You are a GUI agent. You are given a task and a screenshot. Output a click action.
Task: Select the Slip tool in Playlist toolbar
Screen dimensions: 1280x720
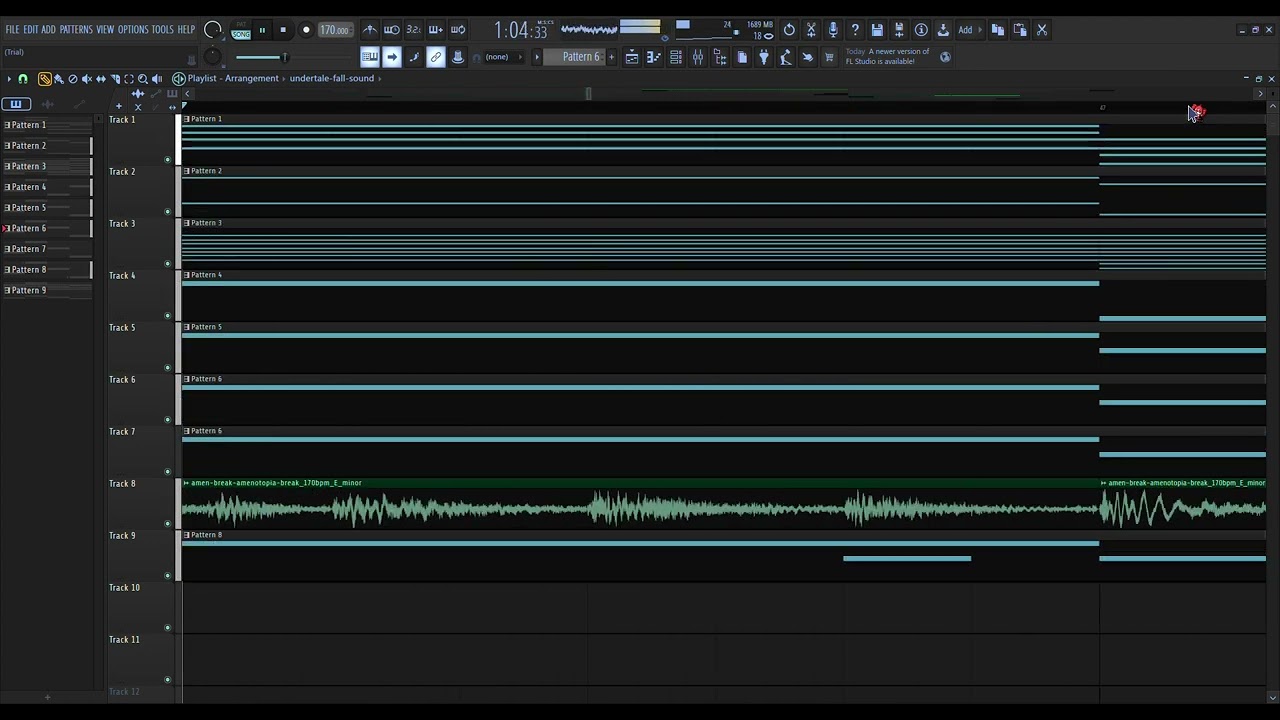coord(100,79)
